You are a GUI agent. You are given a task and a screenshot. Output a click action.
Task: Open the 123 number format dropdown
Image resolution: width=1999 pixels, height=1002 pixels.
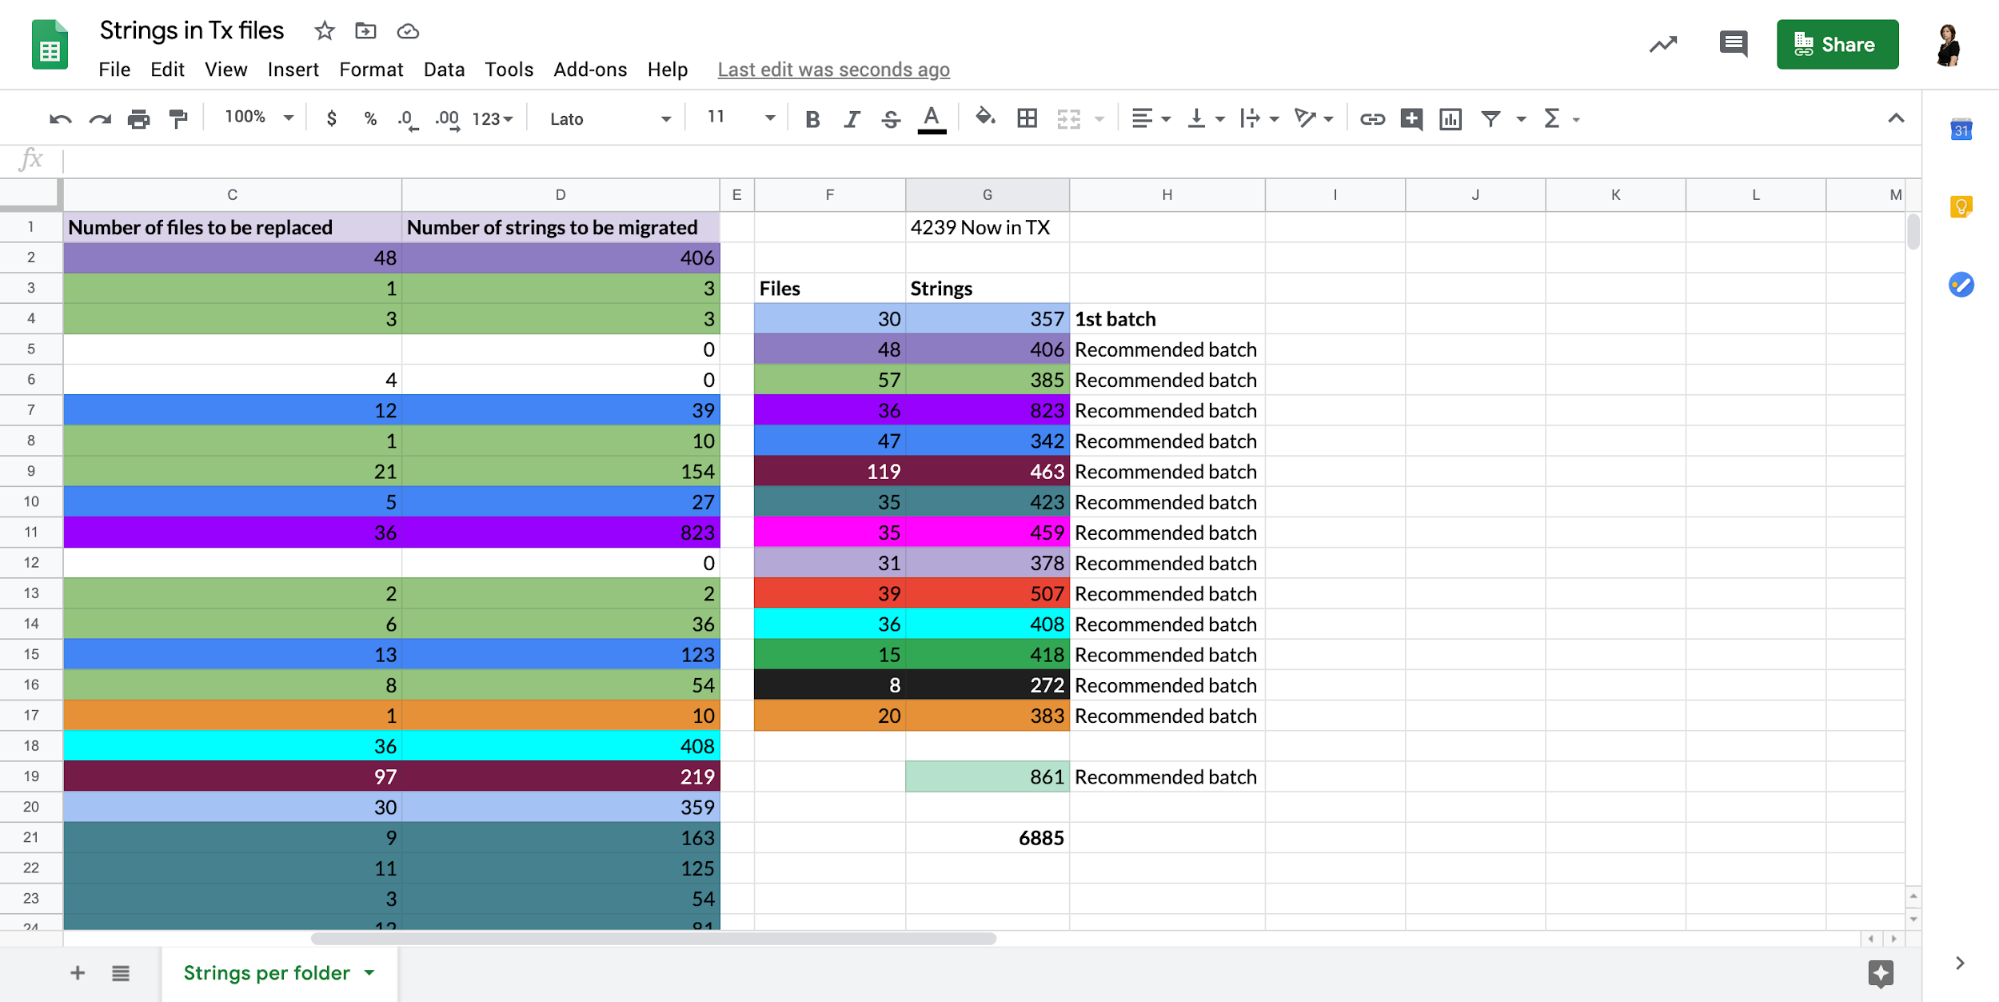coord(492,119)
